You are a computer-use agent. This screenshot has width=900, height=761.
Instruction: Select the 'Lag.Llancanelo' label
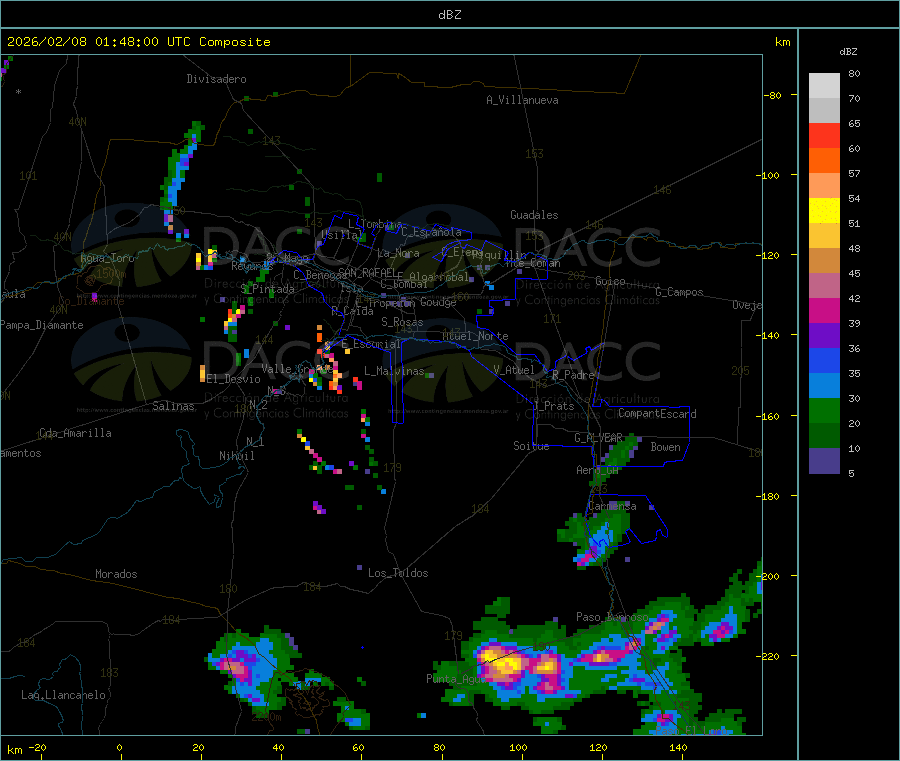63,695
